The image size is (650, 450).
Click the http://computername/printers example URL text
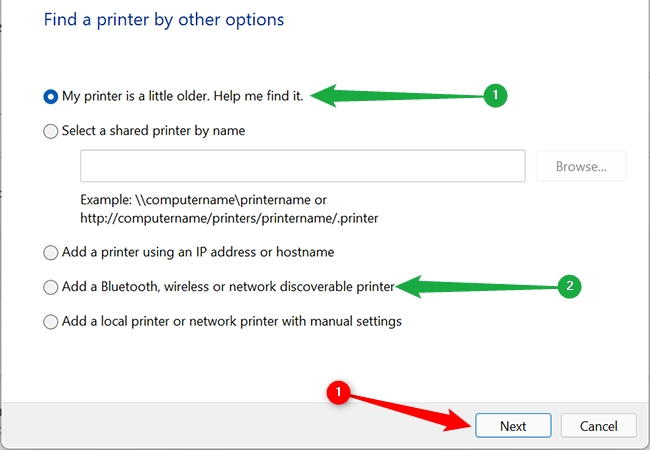[x=230, y=217]
